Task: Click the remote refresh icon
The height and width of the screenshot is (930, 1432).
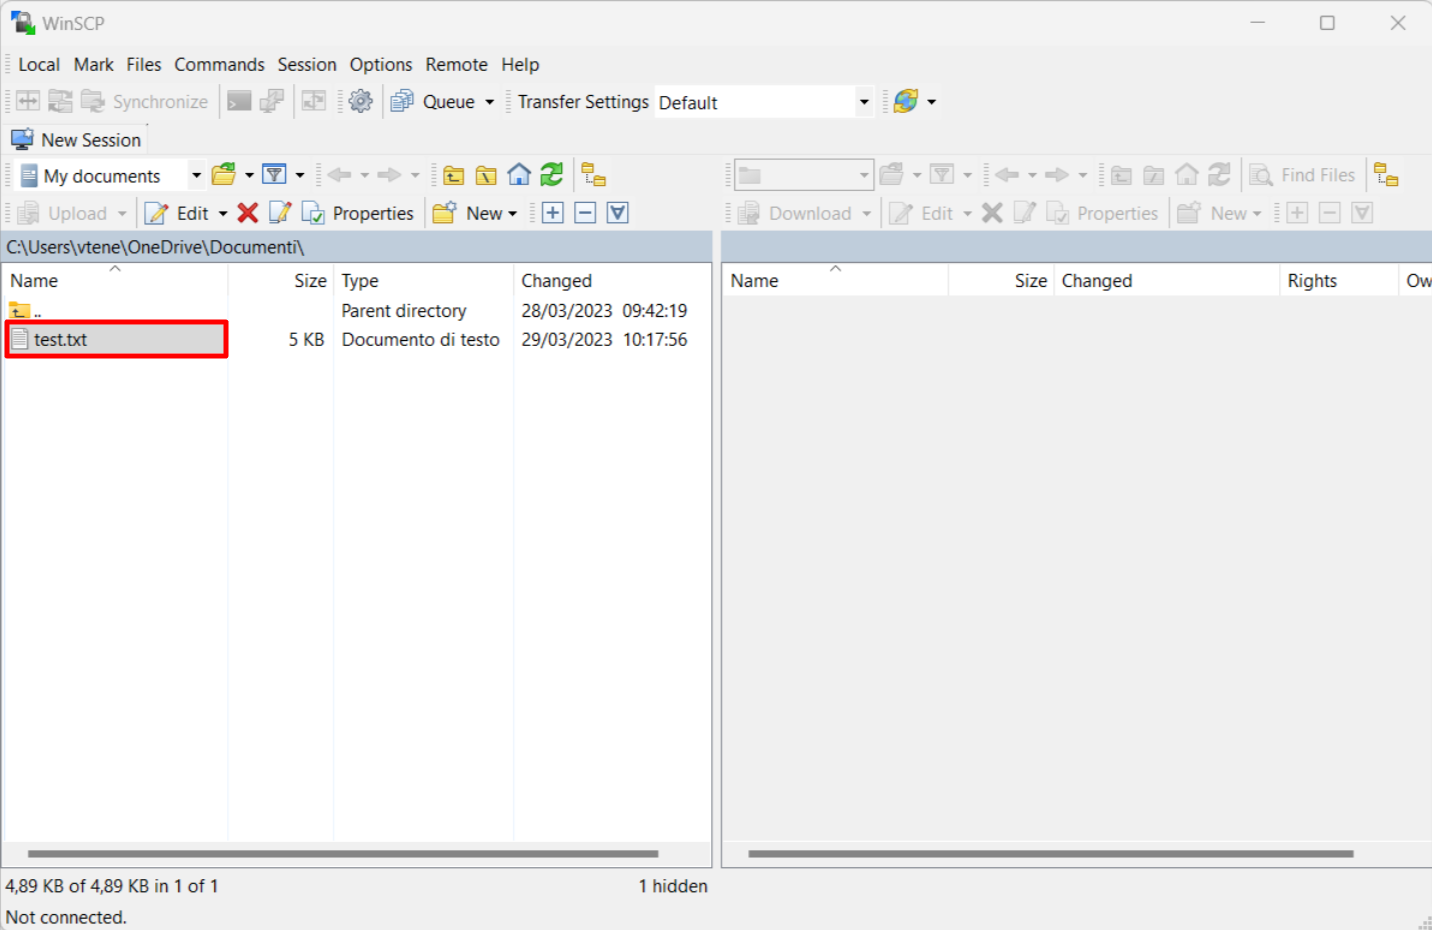Action: (1219, 175)
